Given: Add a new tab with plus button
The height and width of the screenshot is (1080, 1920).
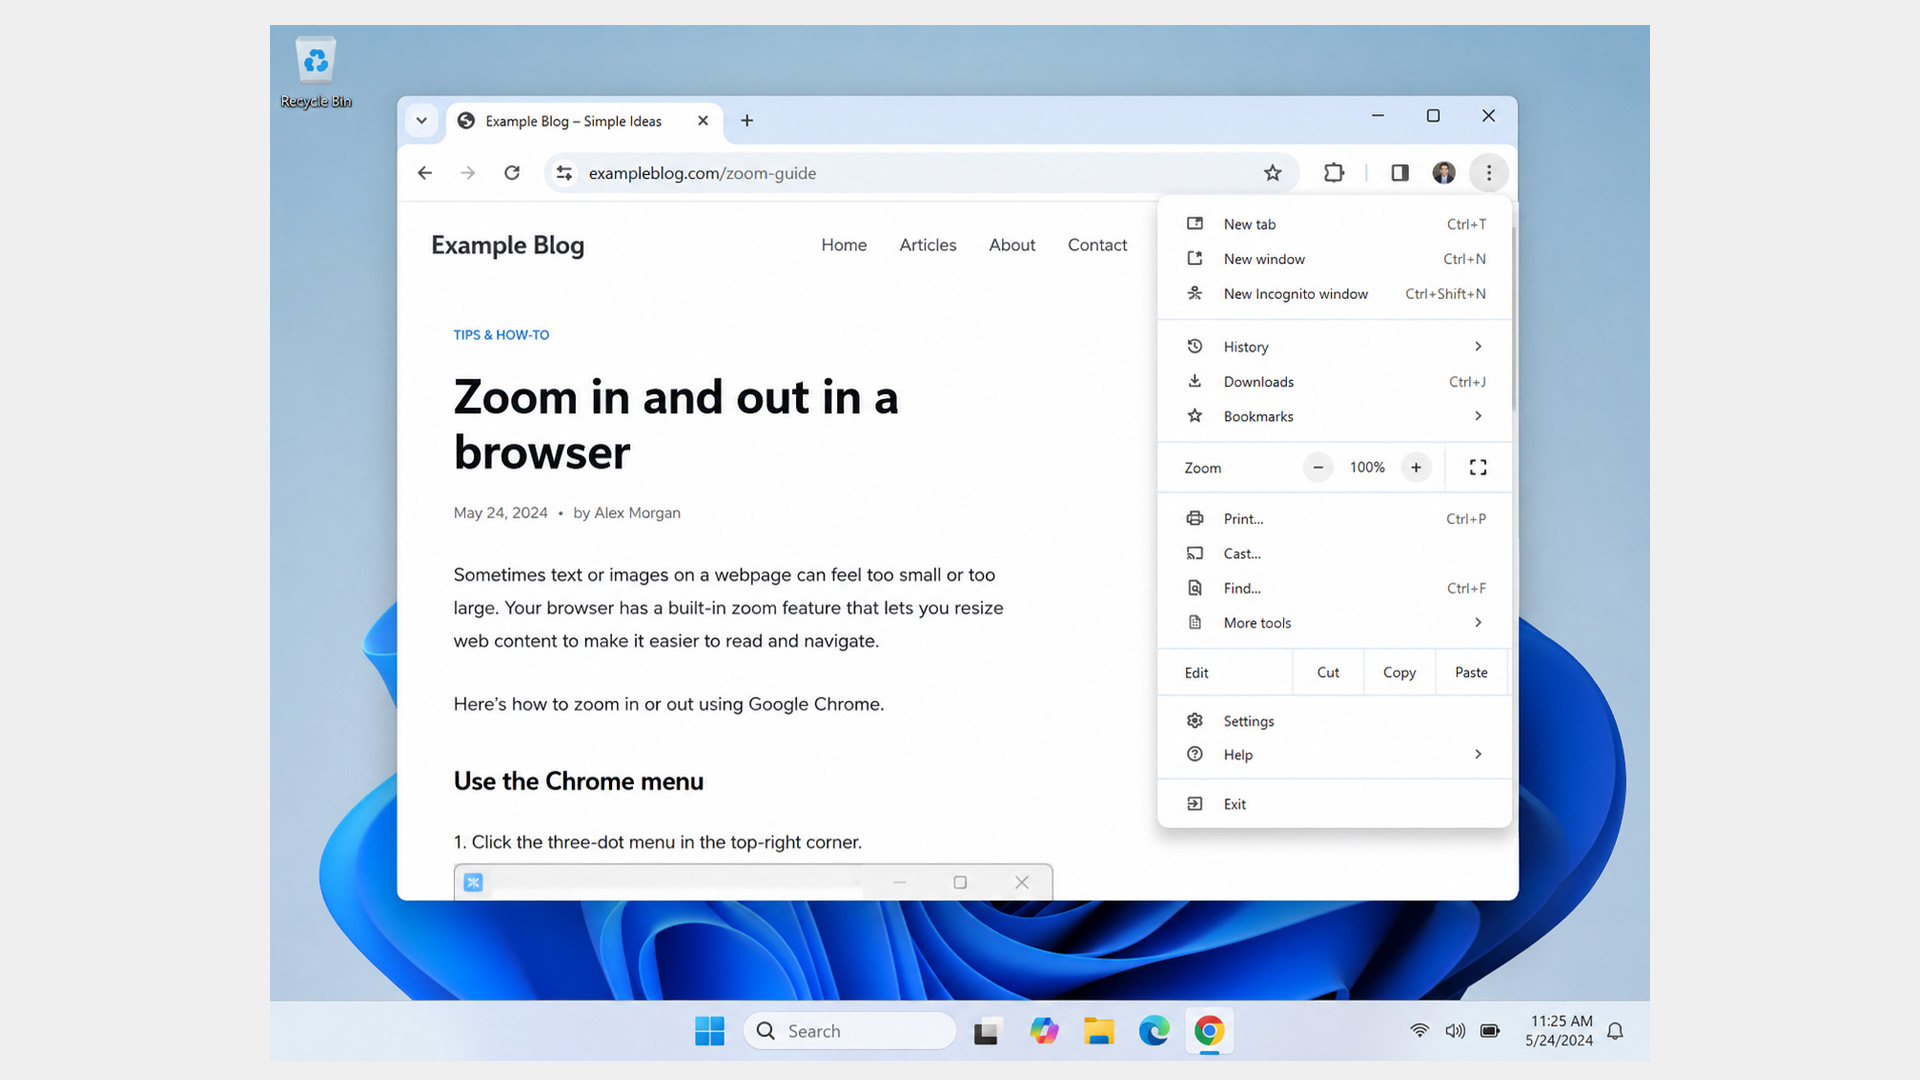Looking at the screenshot, I should pos(747,121).
